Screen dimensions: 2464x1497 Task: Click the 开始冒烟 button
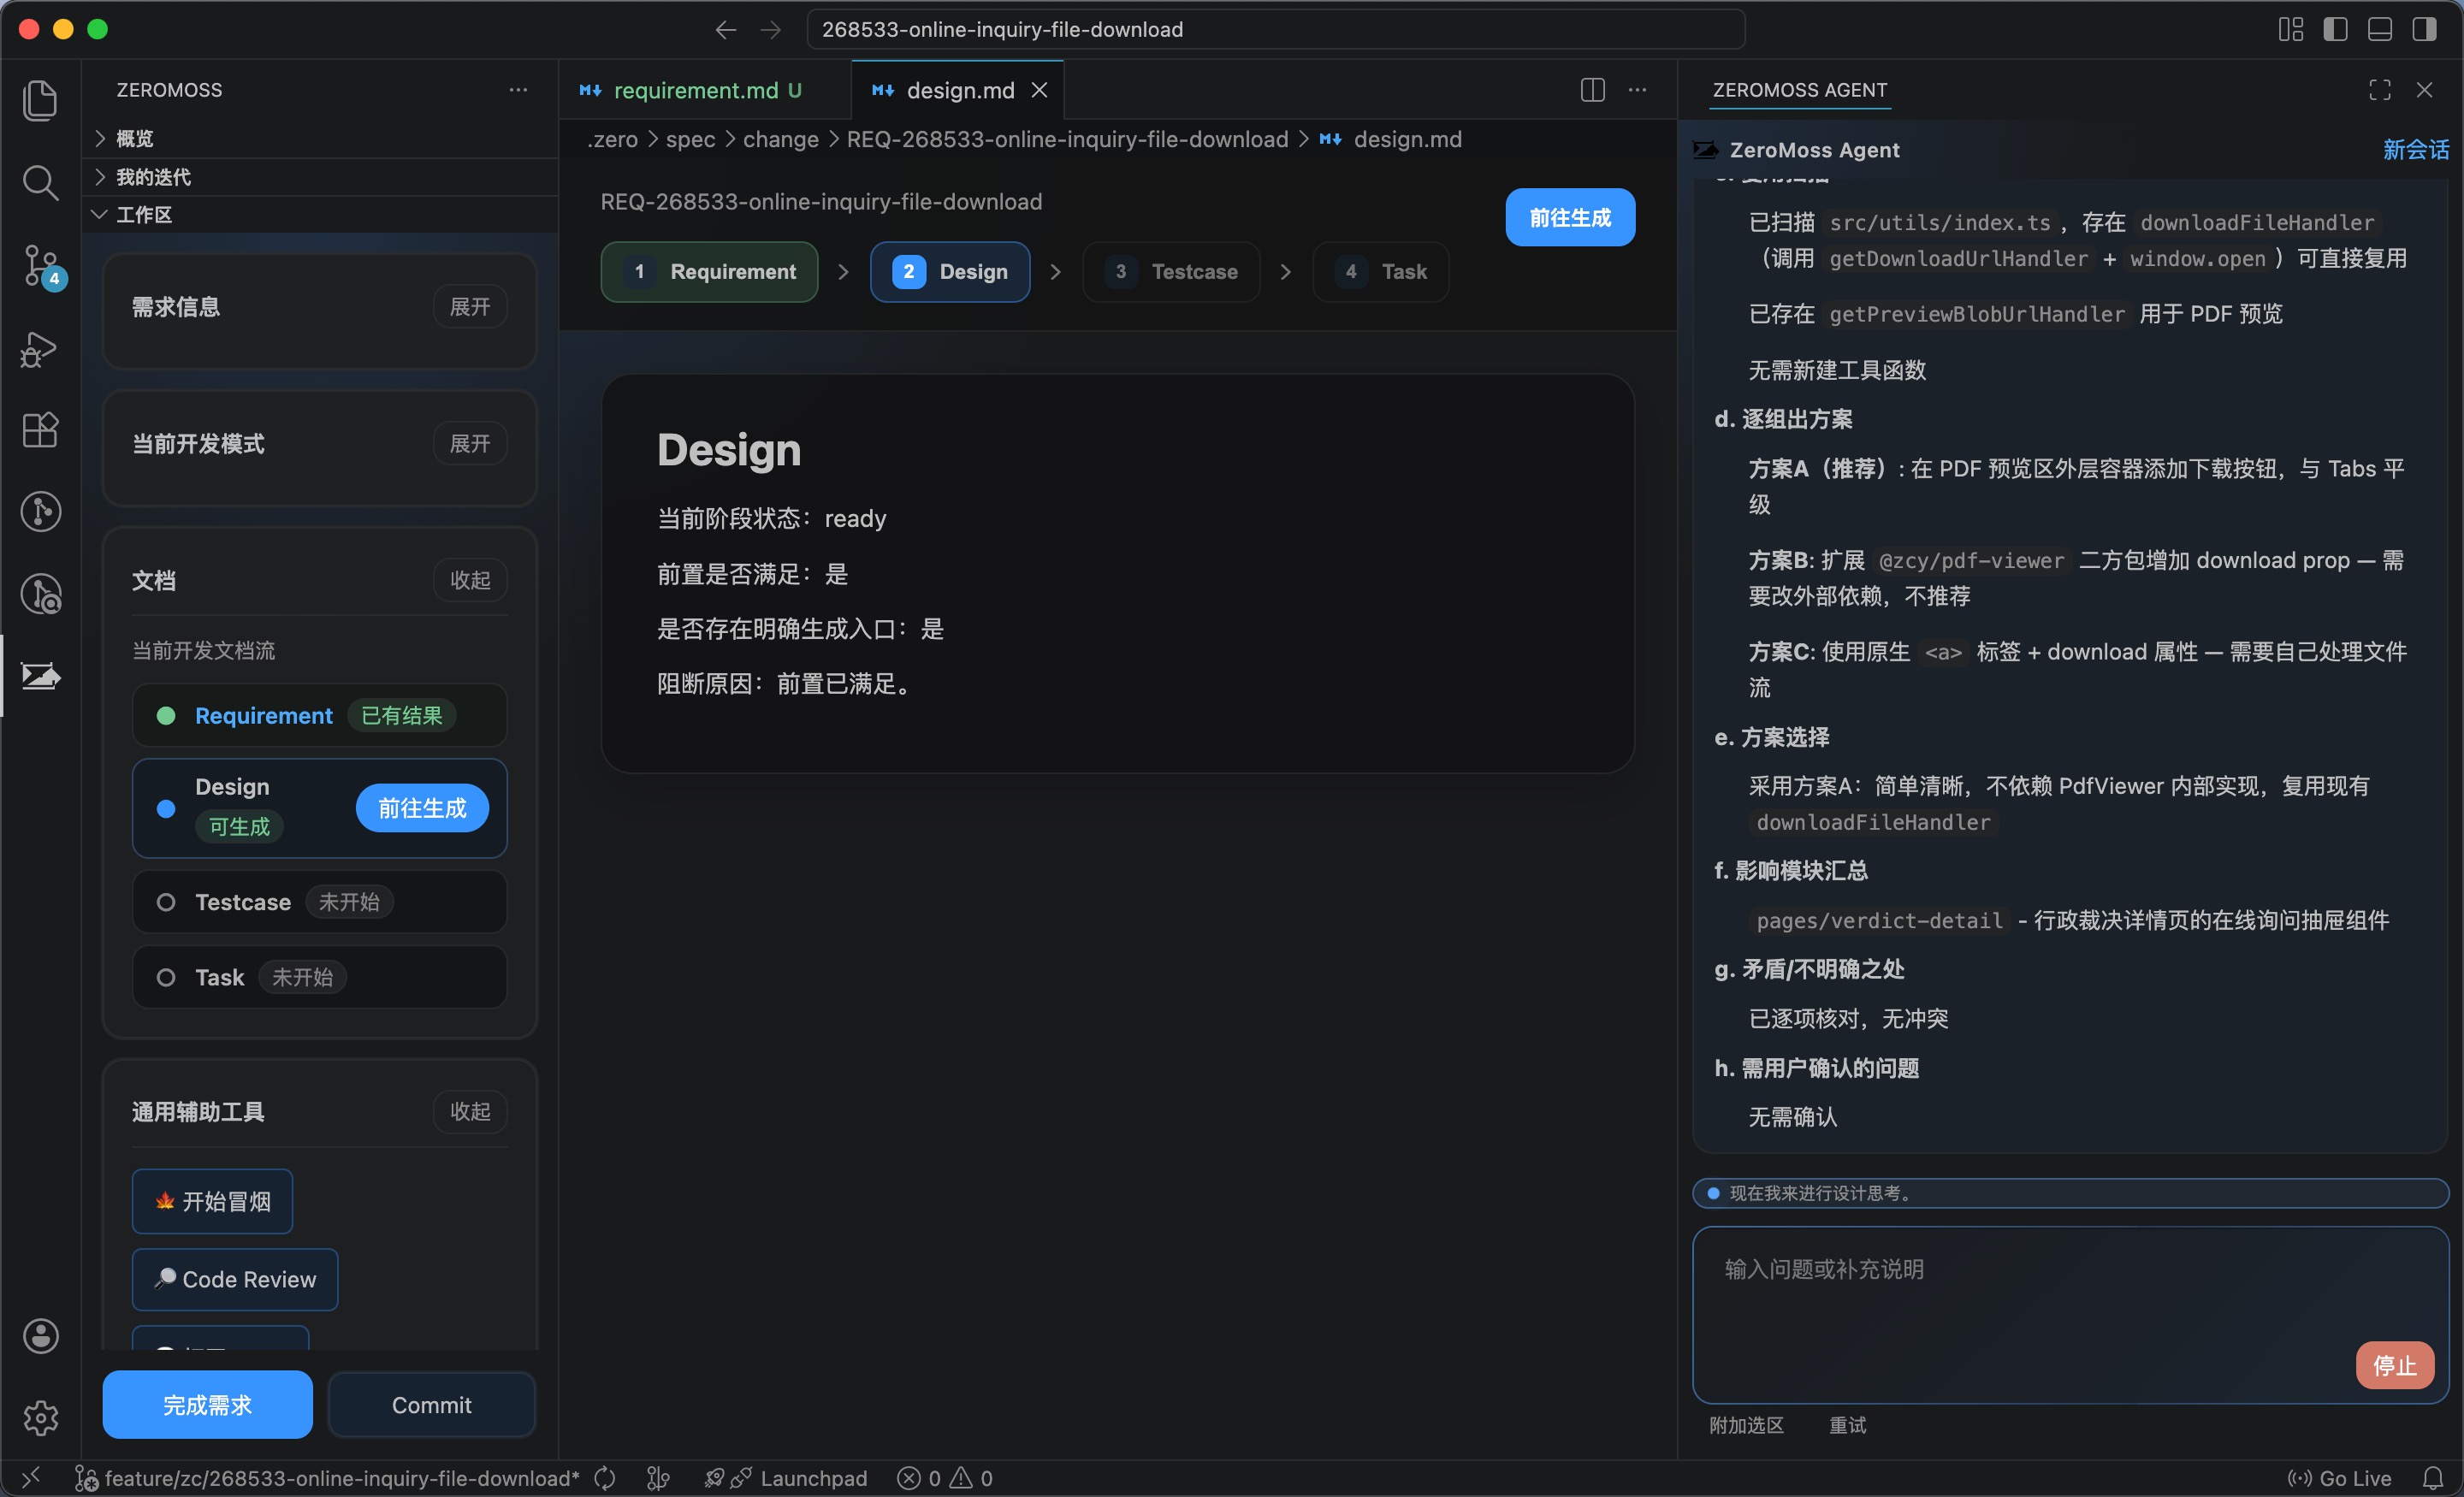pyautogui.click(x=213, y=1201)
